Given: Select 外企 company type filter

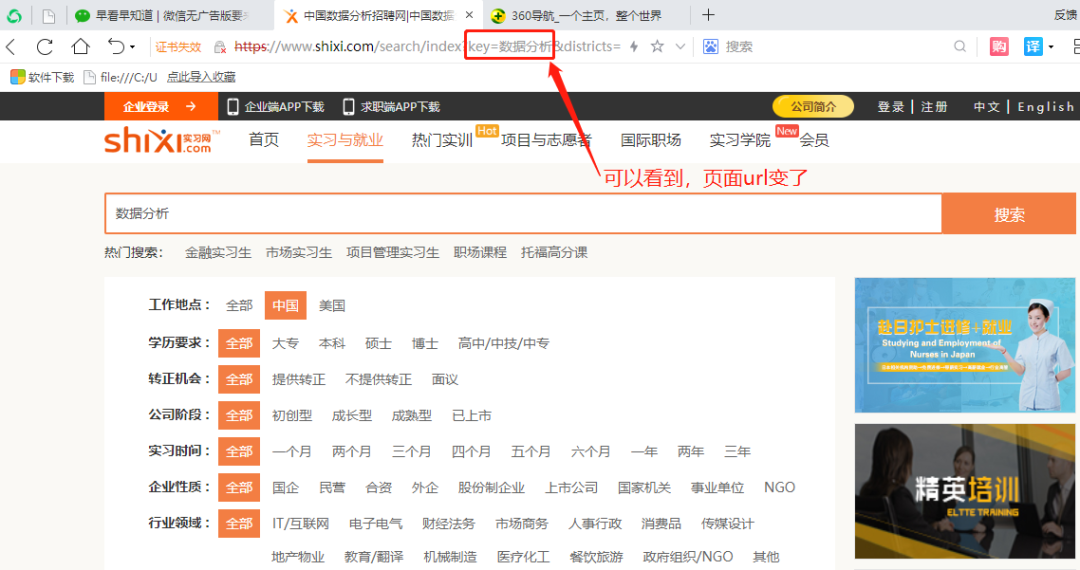Looking at the screenshot, I should click(x=425, y=487).
